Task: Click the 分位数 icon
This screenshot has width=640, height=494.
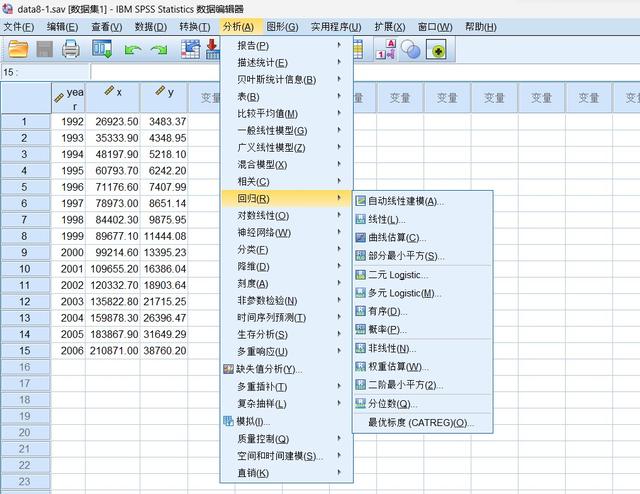Action: point(360,403)
